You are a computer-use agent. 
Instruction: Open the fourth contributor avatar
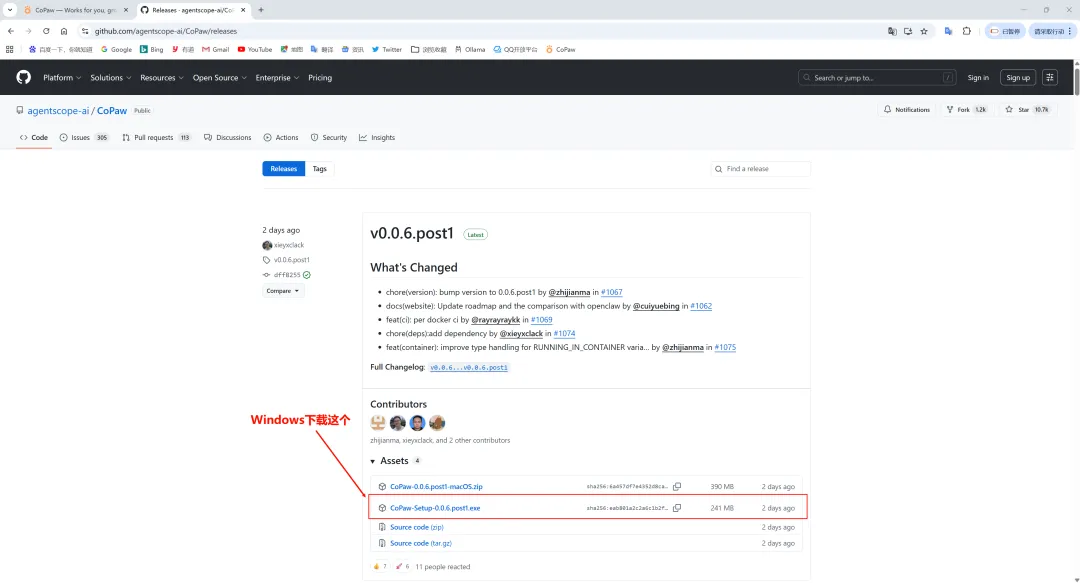[x=437, y=422]
